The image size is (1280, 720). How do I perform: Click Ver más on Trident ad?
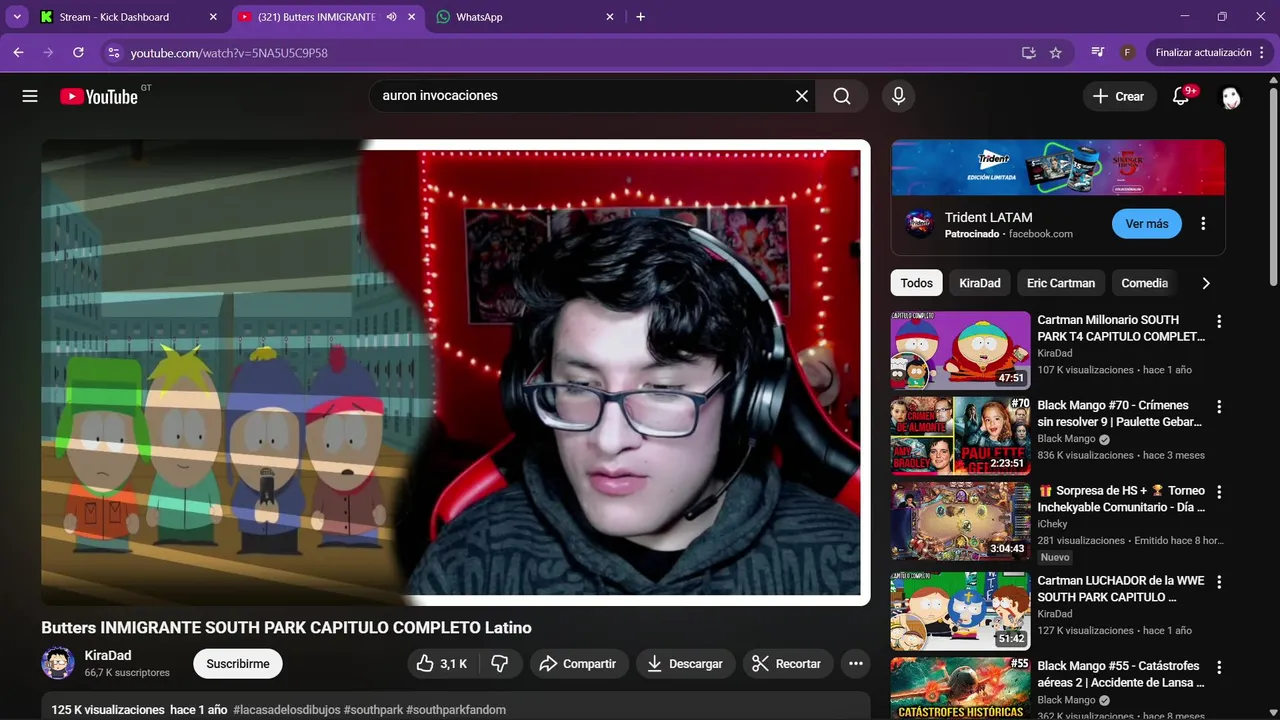(x=1146, y=224)
